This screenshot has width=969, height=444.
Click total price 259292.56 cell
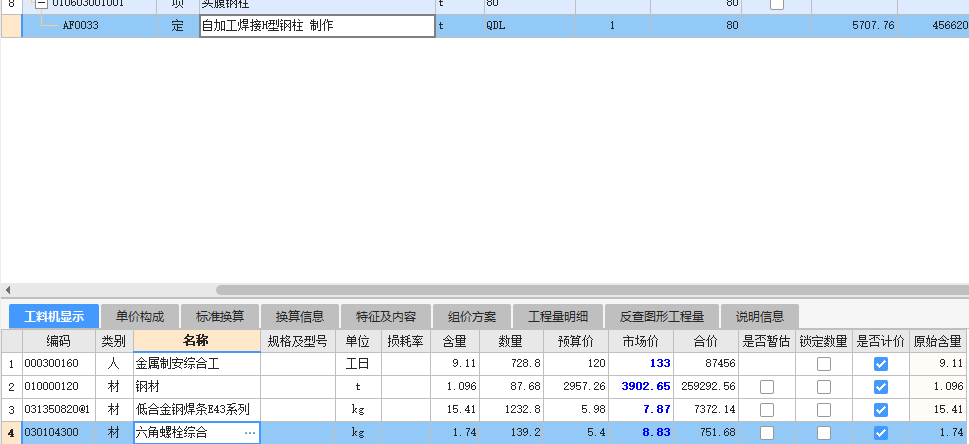(706, 387)
